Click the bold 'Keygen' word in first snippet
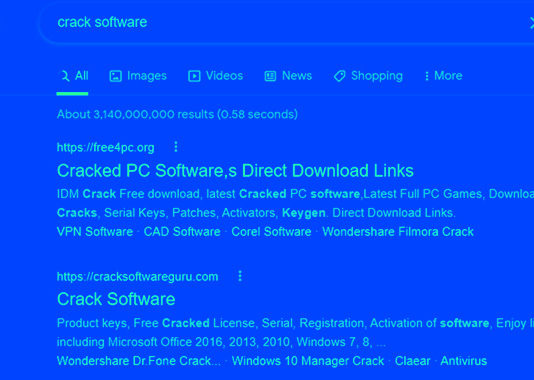Screen dimensions: 534x380 coord(303,213)
